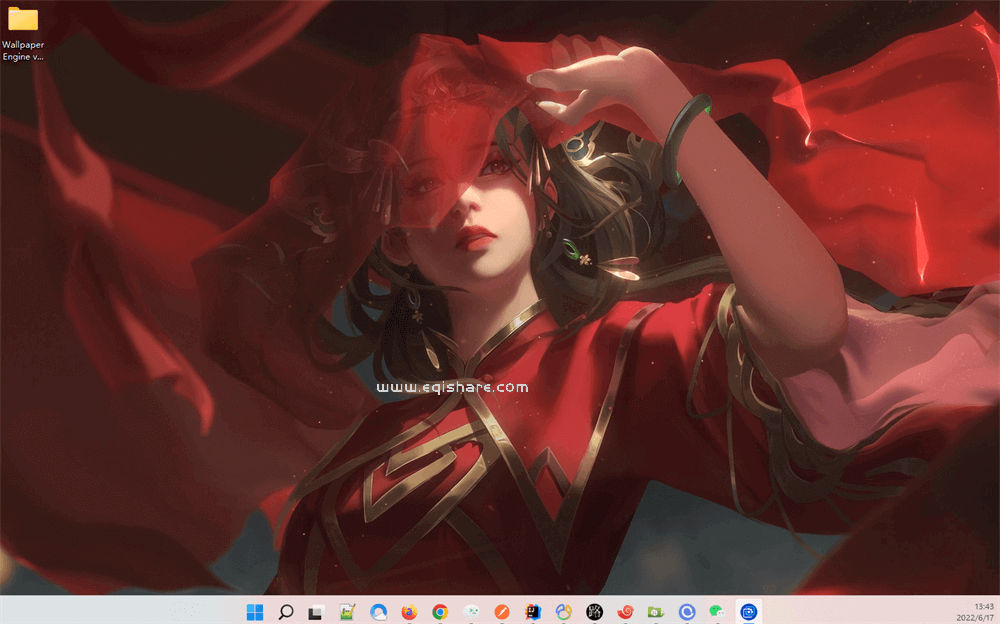Click the Windows Start button
Screen dimensions: 1000x624
pos(256,610)
